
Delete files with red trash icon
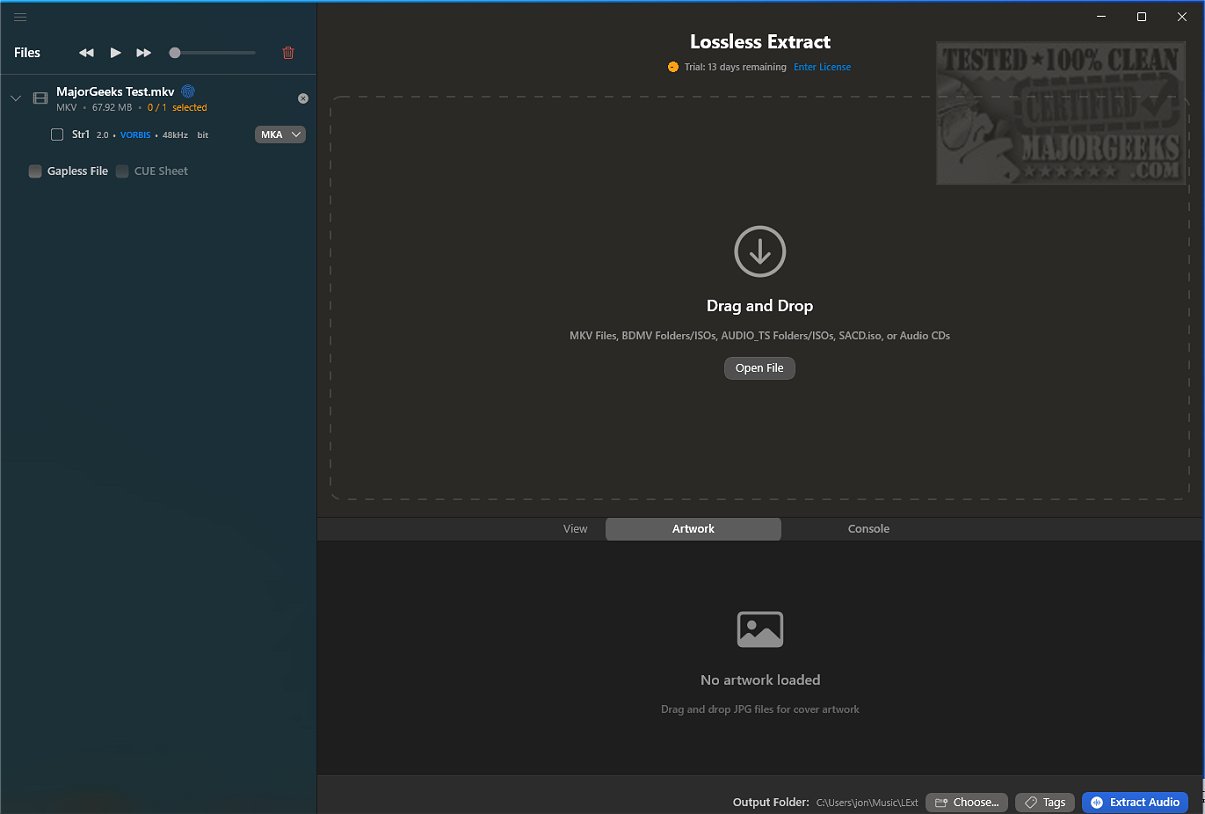[x=289, y=53]
